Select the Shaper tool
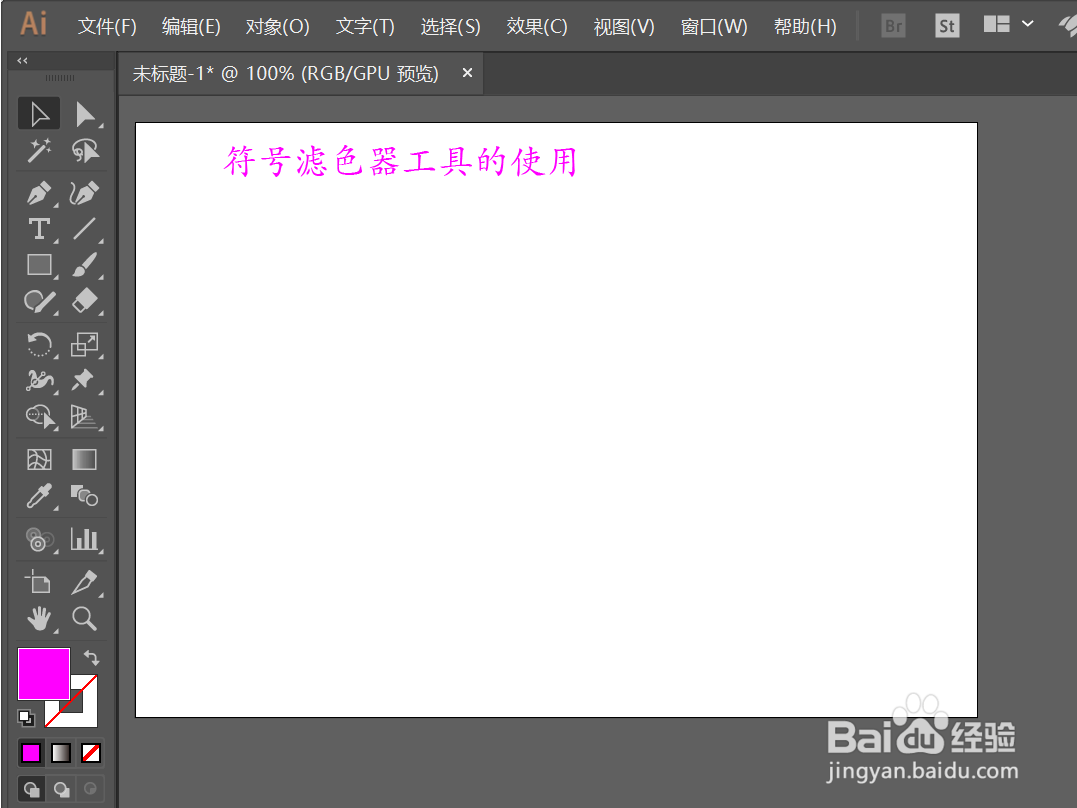 tap(39, 302)
